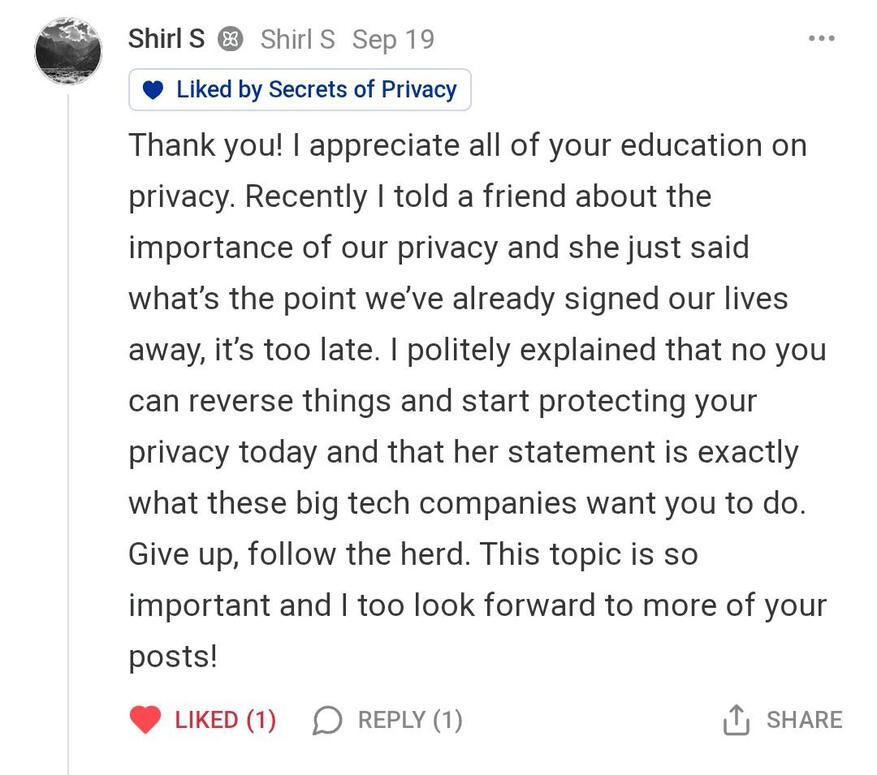Expand replies via REPLY (1) text

click(410, 720)
